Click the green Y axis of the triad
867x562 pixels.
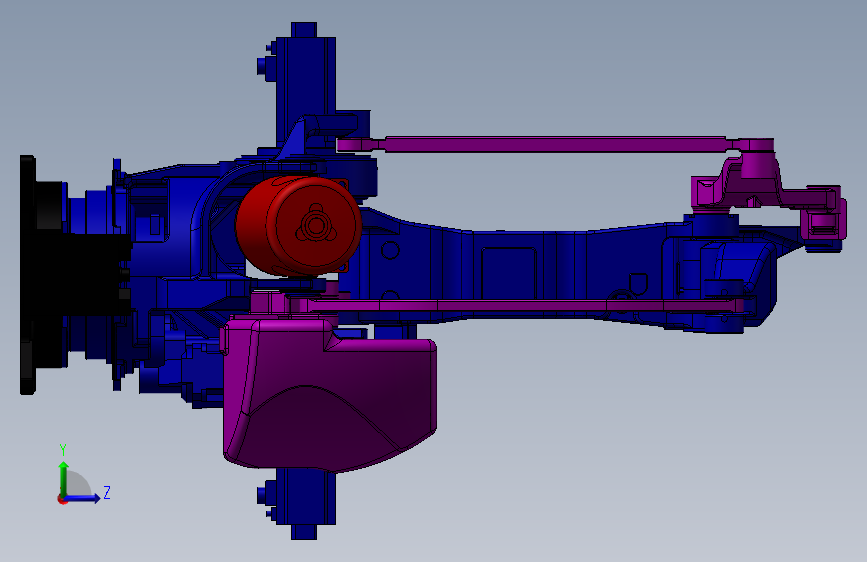tap(64, 479)
